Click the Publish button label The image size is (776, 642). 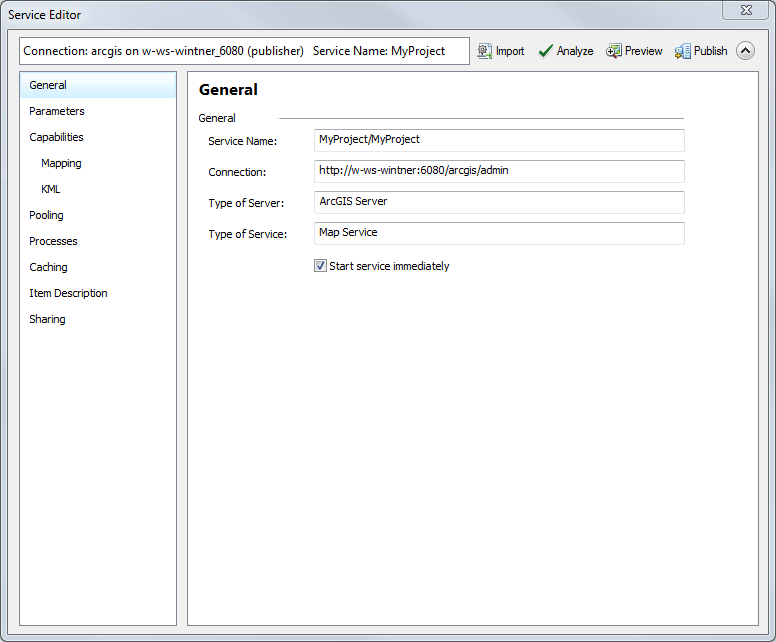coord(711,51)
